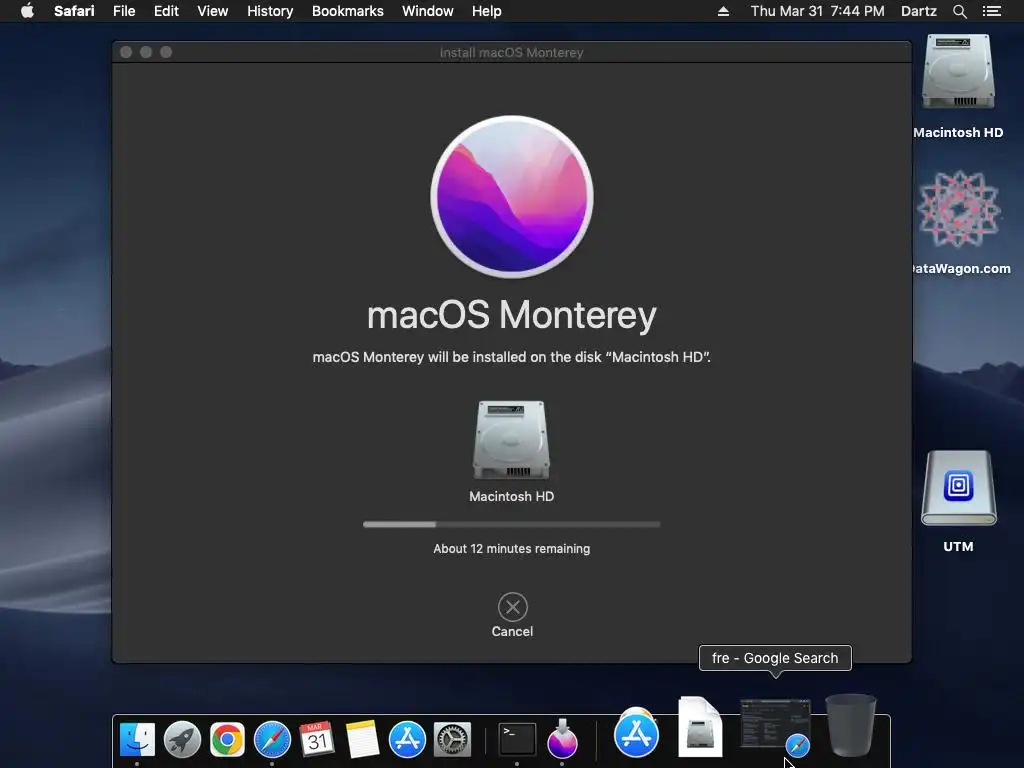Viewport: 1024px width, 768px height.
Task: Open the Bookmarks menu
Action: coord(347,11)
